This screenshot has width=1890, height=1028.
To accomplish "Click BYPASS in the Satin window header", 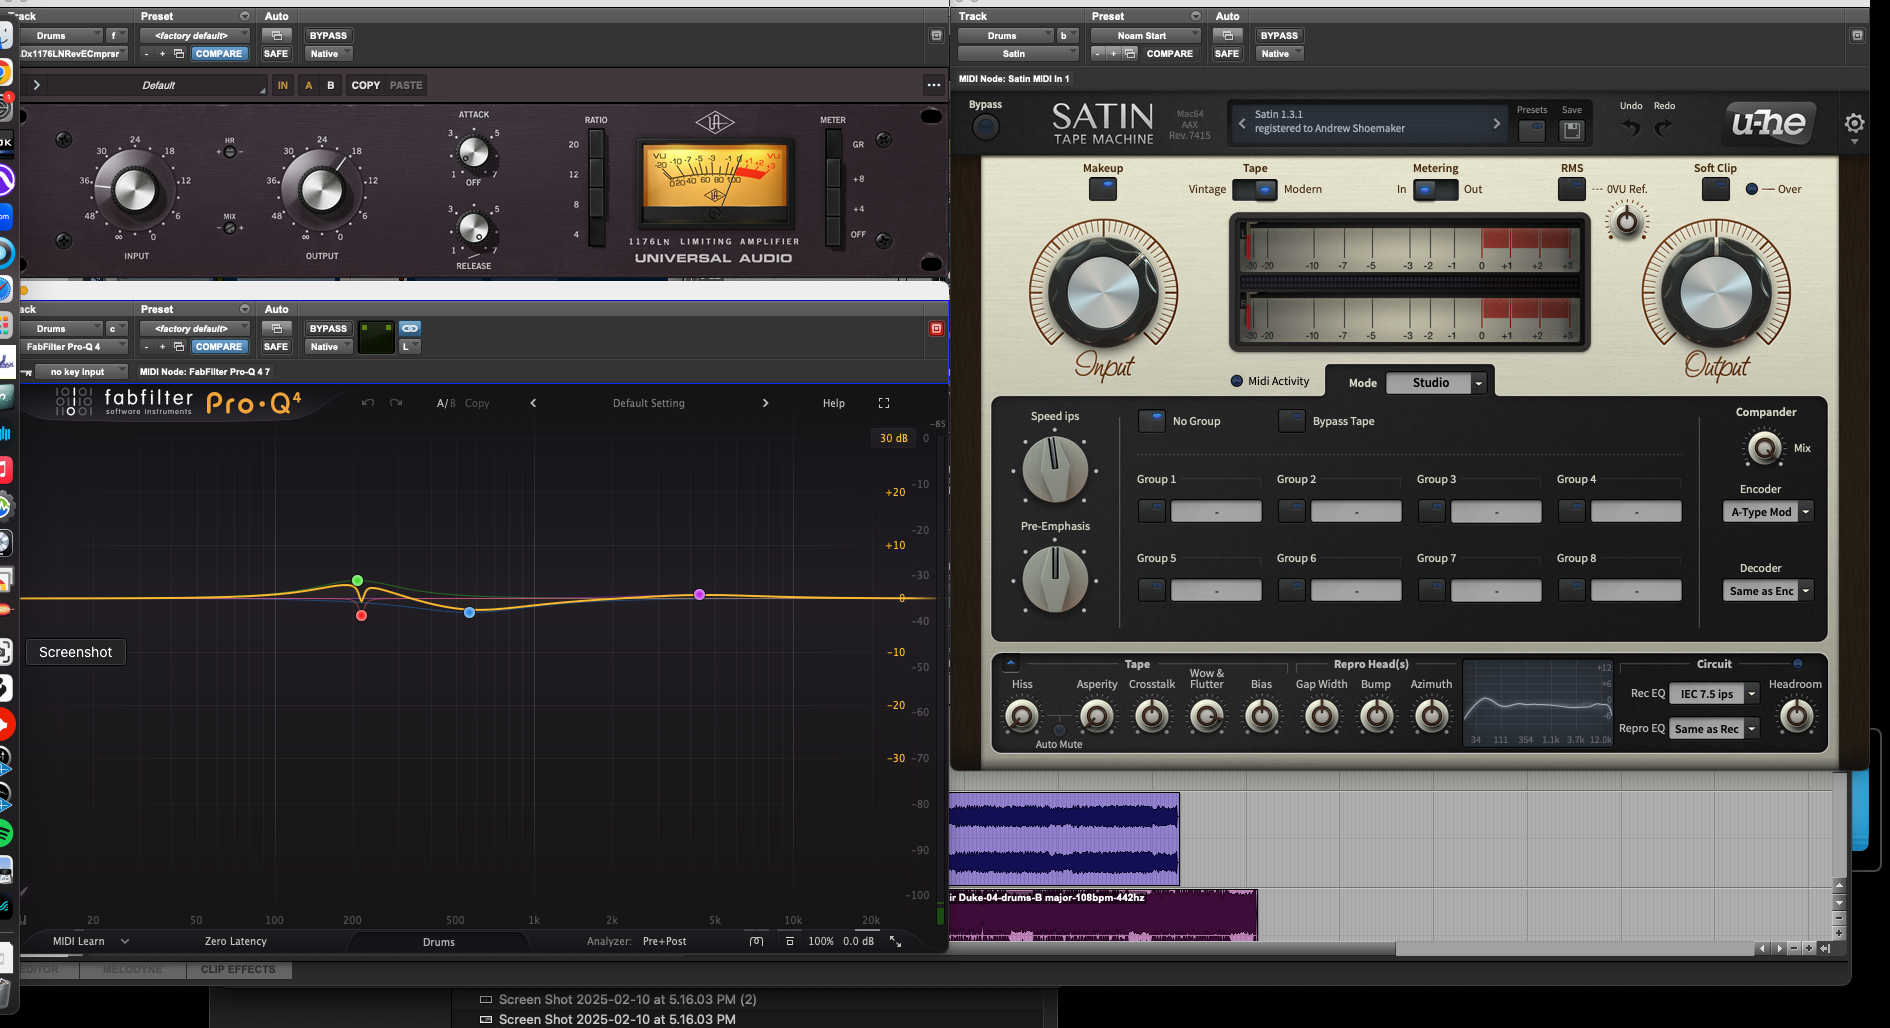I will point(1279,35).
